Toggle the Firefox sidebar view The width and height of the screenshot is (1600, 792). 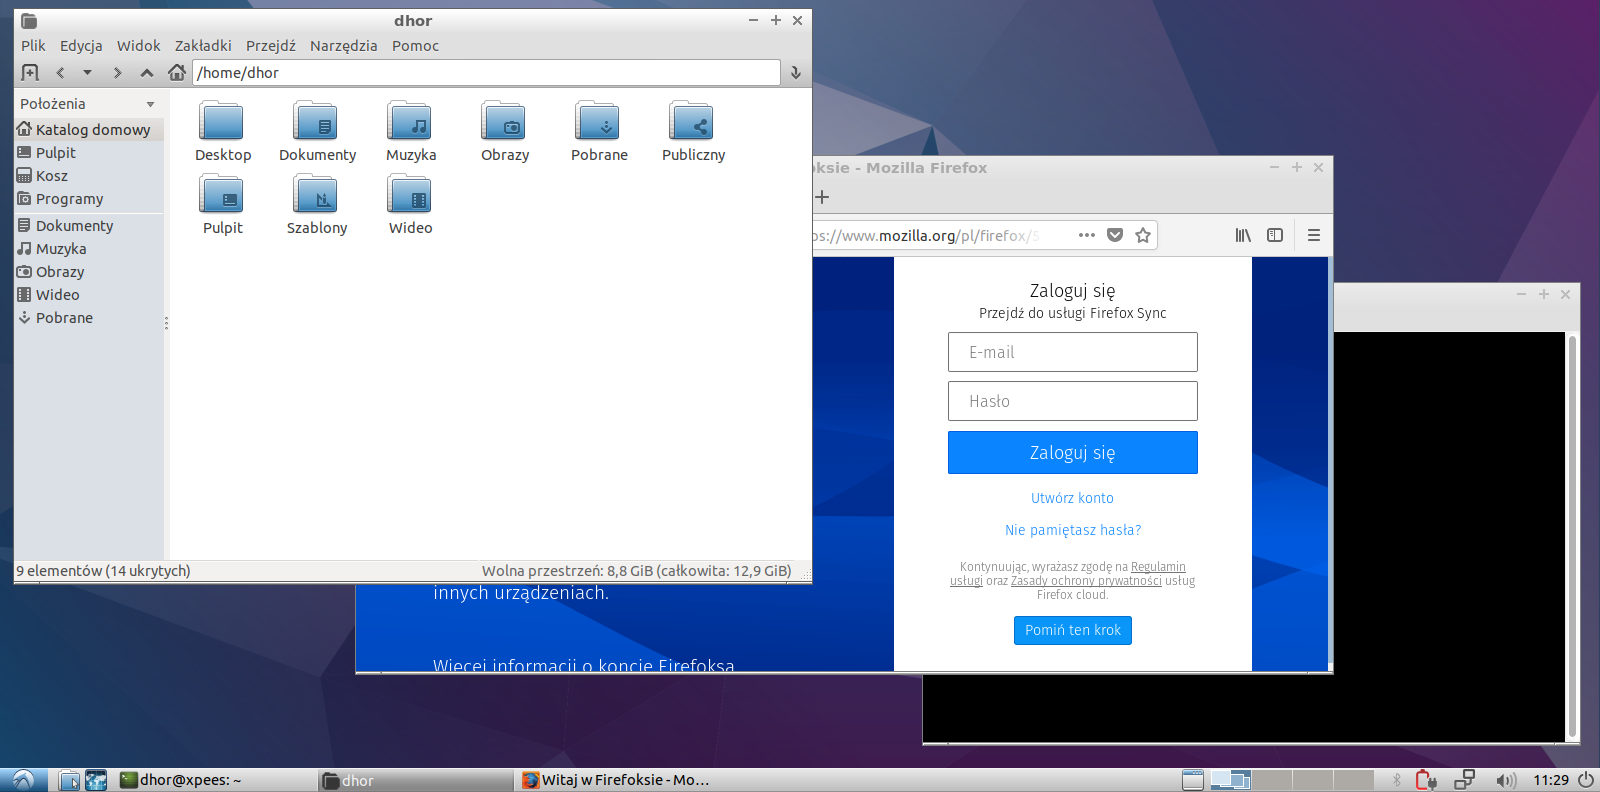click(x=1275, y=235)
